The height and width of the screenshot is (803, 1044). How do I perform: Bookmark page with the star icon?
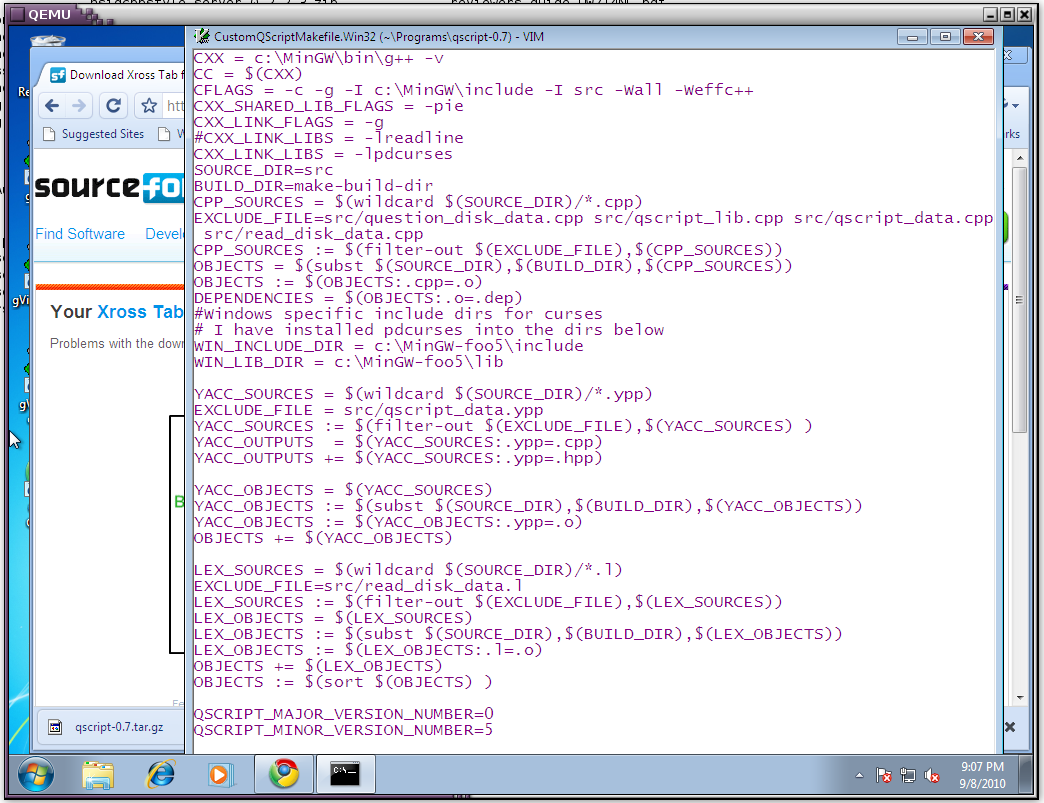pos(149,105)
